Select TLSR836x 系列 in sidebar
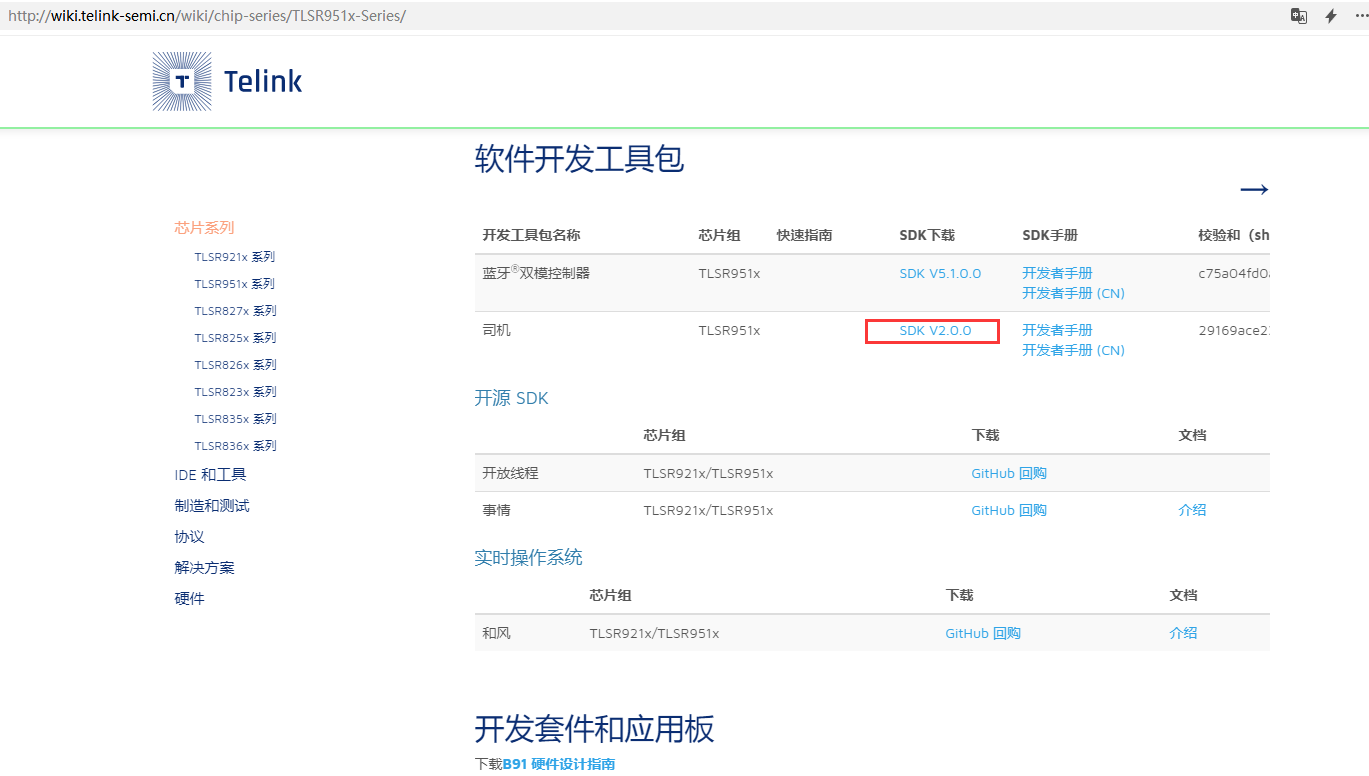Screen dimensions: 1369x776 click(236, 446)
